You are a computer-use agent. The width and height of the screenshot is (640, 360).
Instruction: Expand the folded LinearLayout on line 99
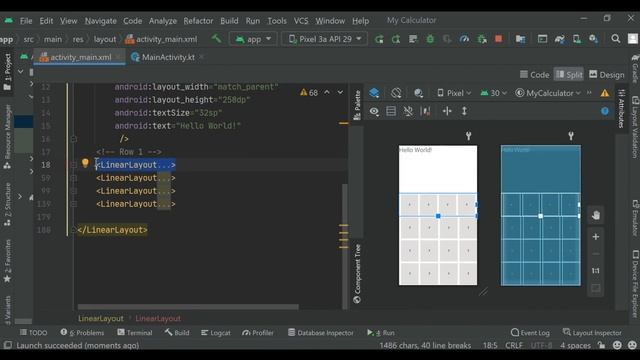tap(74, 191)
